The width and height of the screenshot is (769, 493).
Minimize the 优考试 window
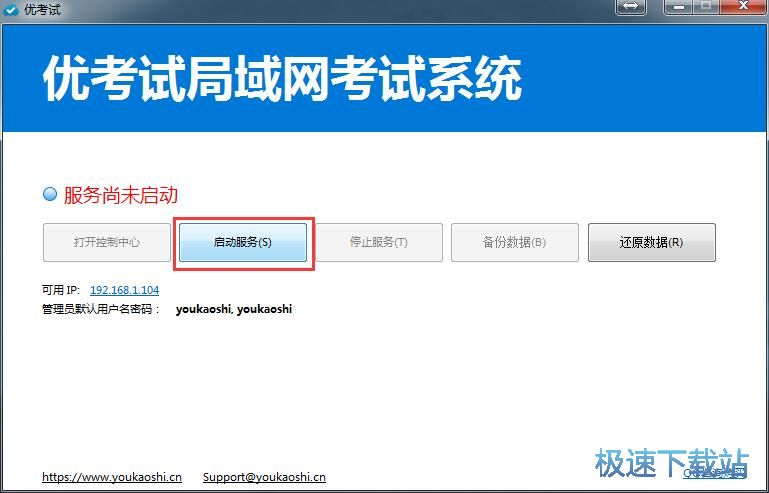click(x=680, y=7)
